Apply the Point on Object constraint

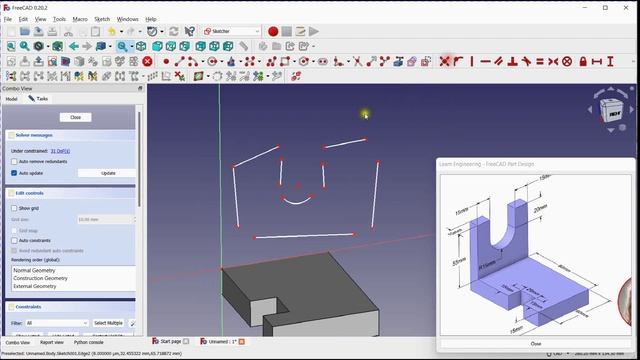[458, 62]
